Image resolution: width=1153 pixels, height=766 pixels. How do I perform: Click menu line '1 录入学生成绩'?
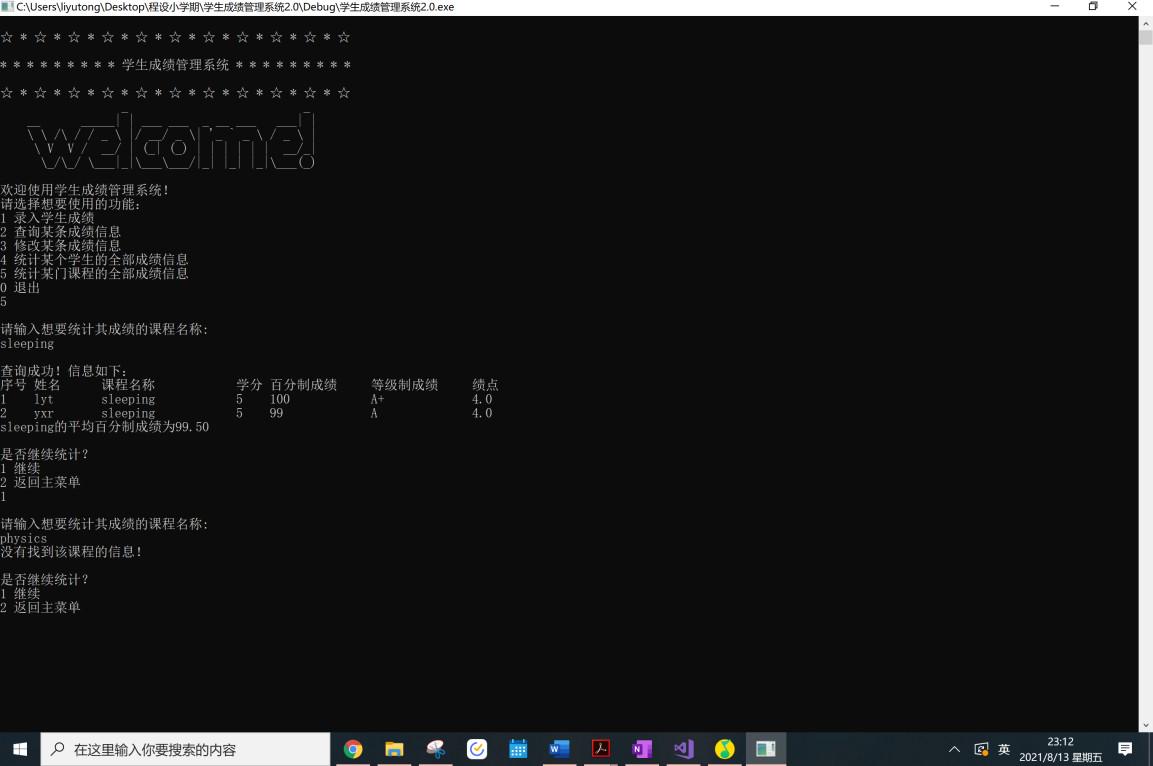point(47,218)
